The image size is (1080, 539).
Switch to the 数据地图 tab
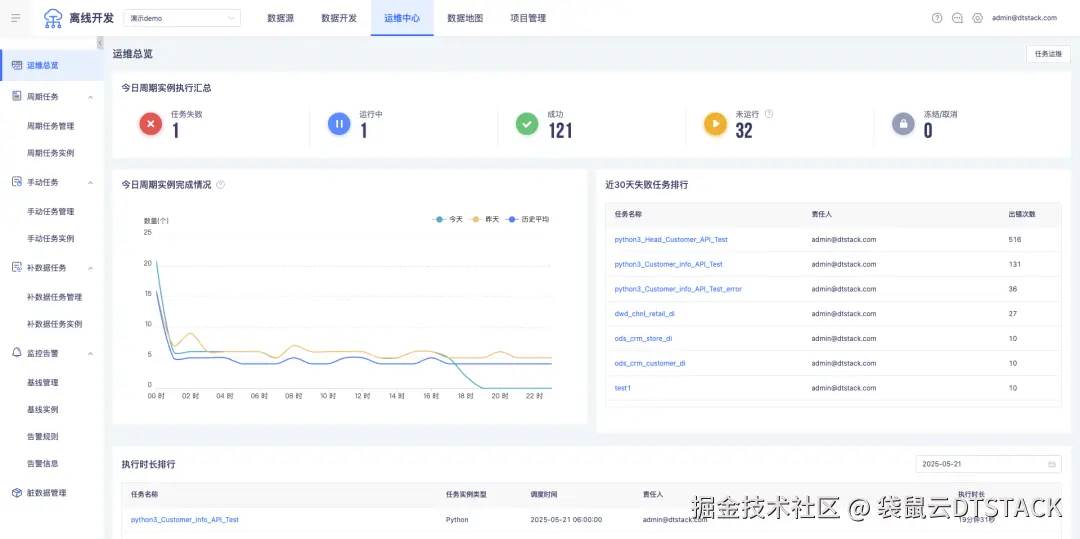(465, 19)
